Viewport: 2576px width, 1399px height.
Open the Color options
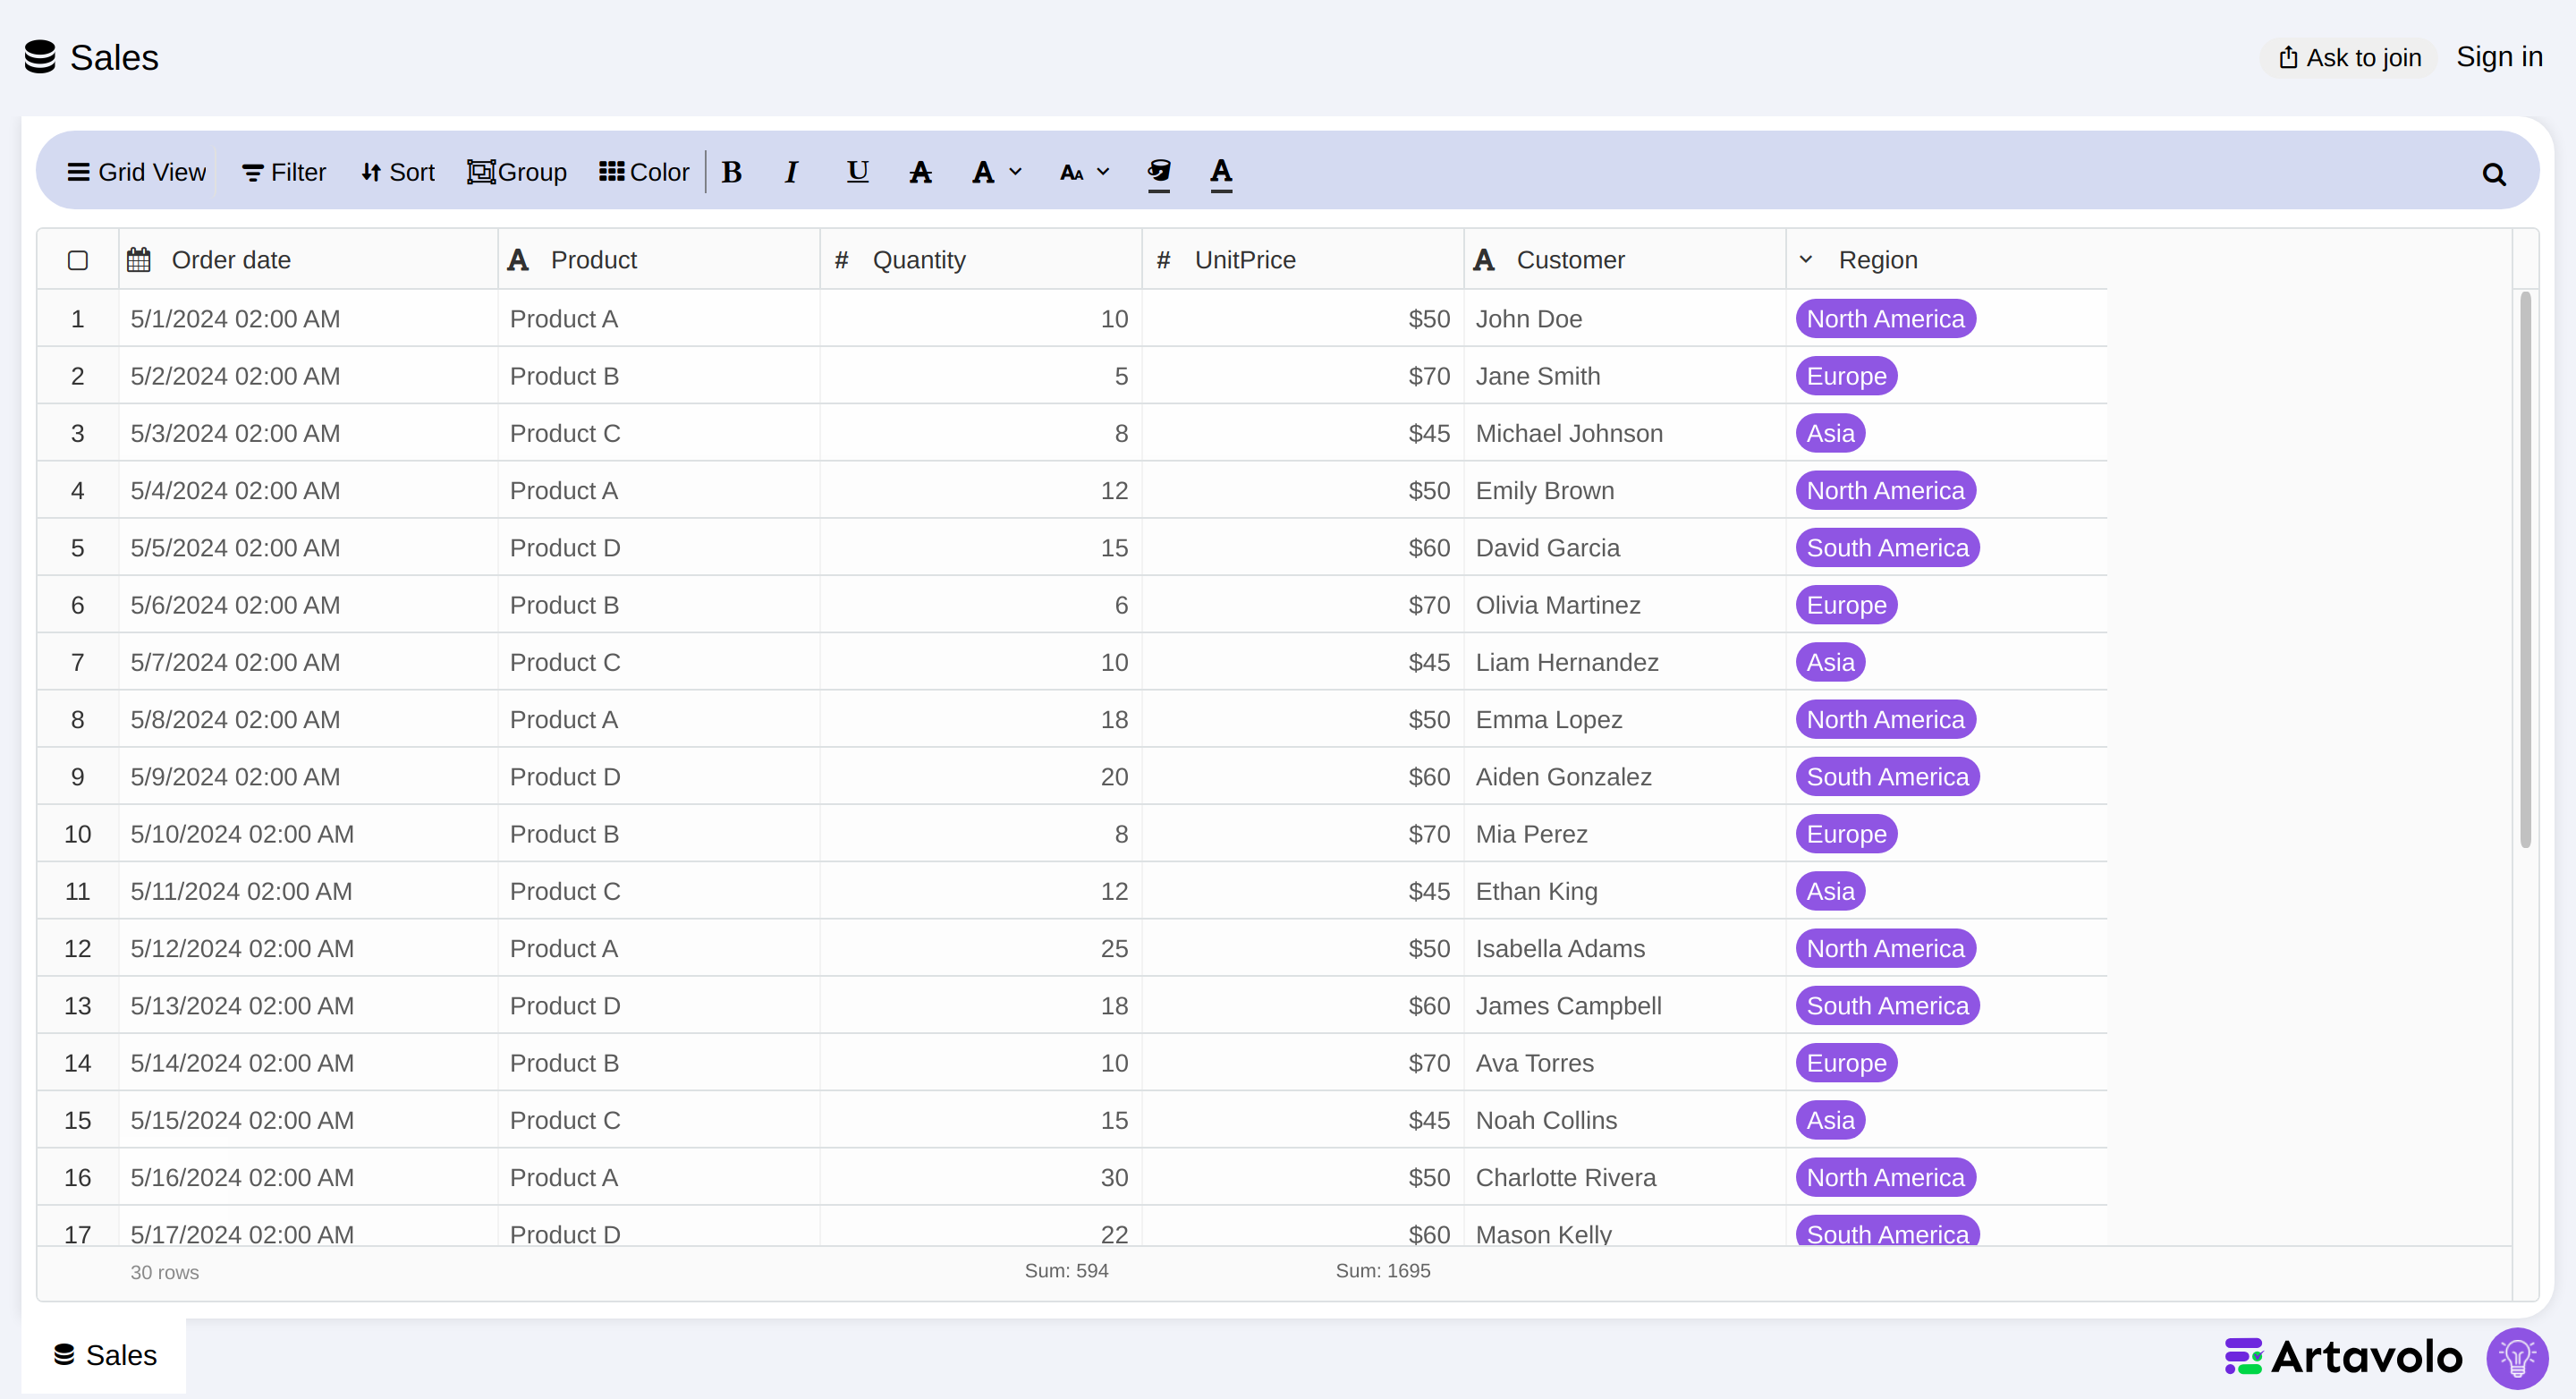(x=644, y=172)
